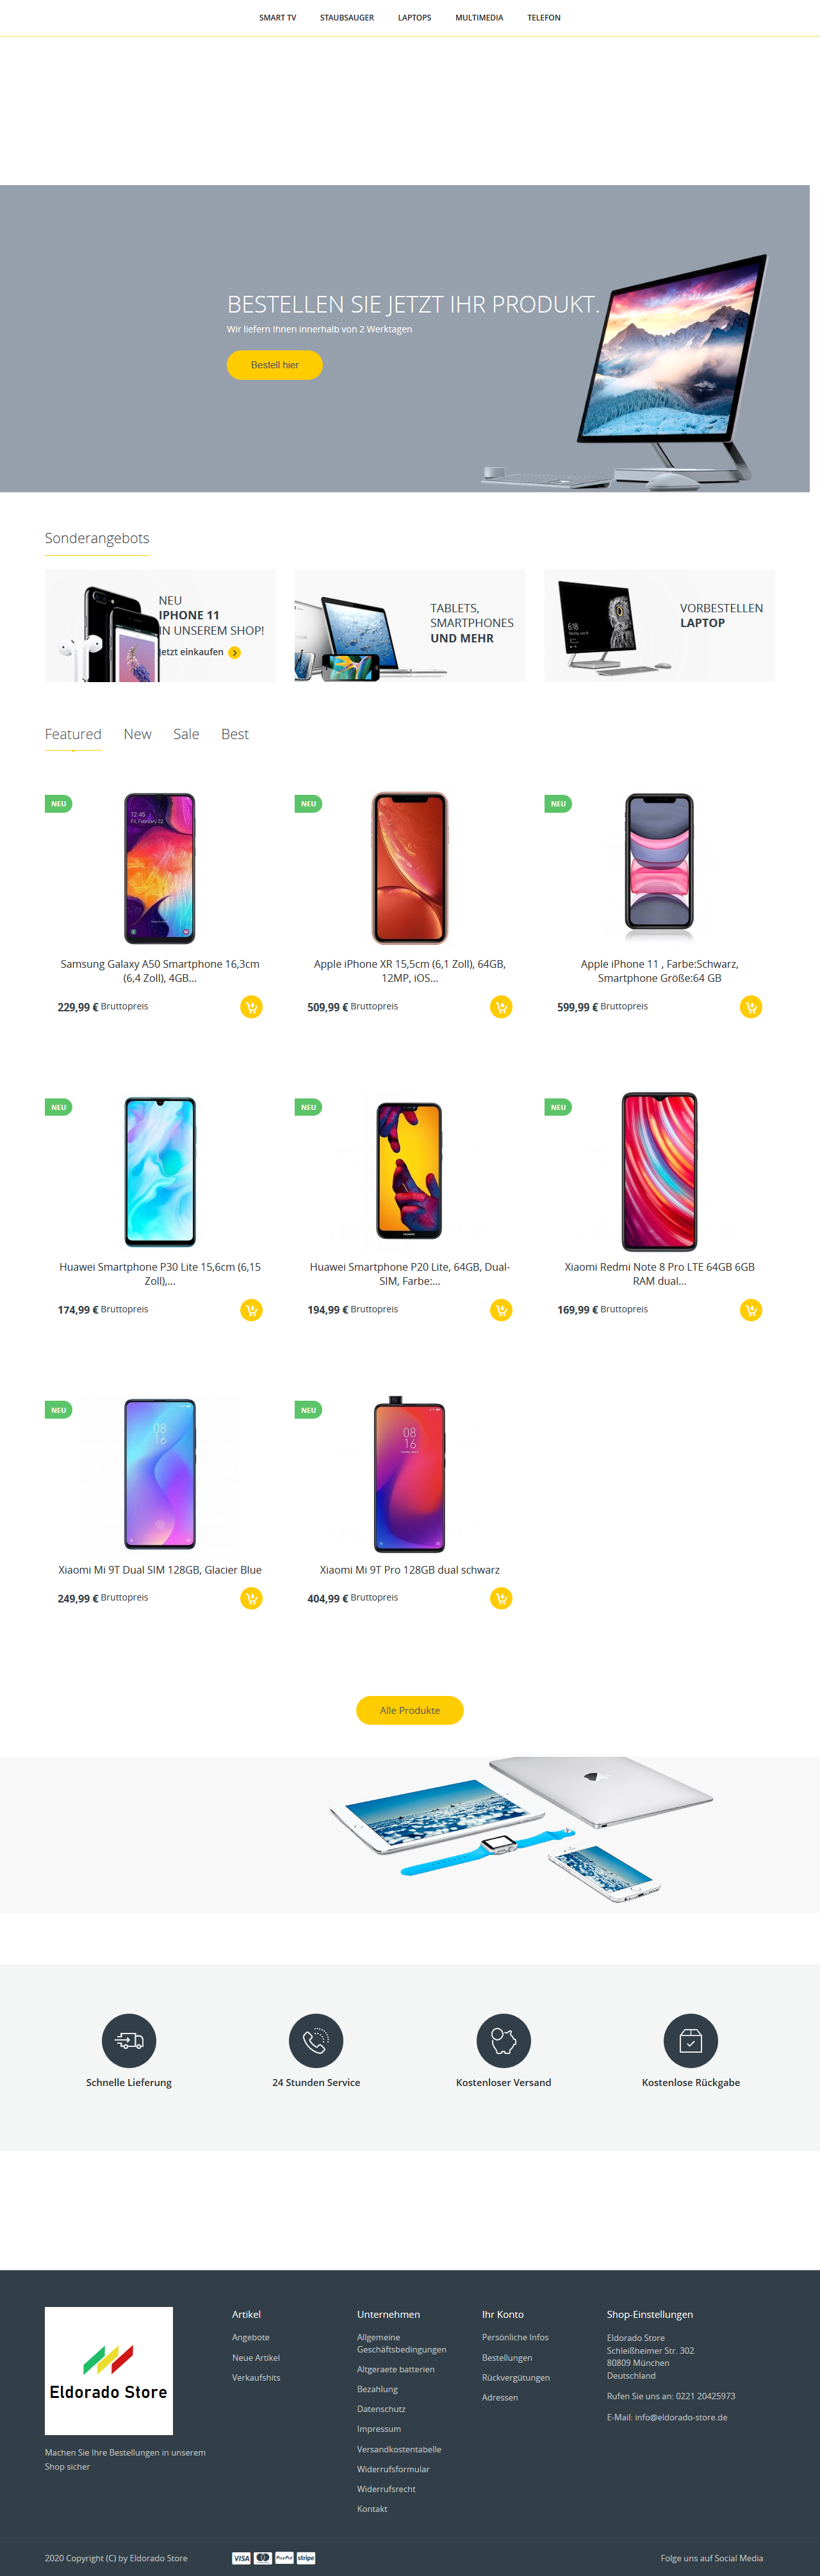Viewport: 820px width, 2576px height.
Task: Click the Bestell hier button
Action: 275,365
